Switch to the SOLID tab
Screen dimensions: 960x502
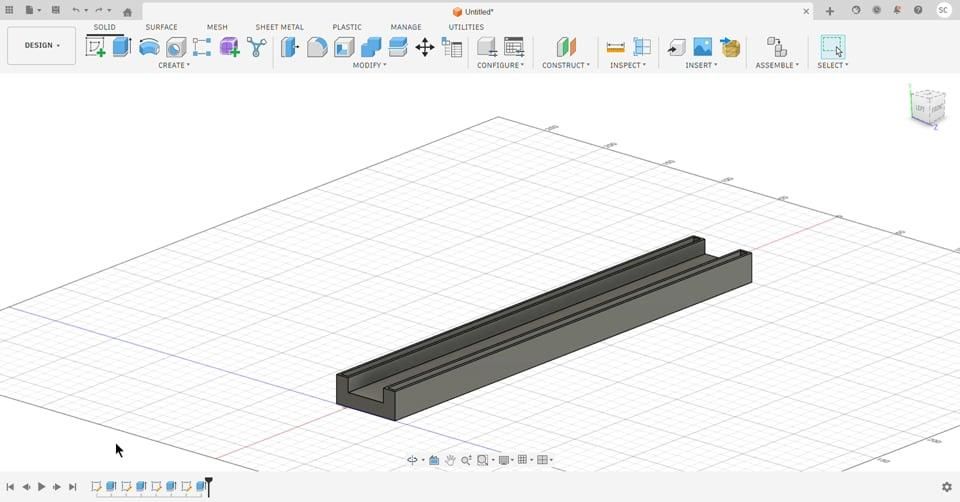[x=105, y=27]
